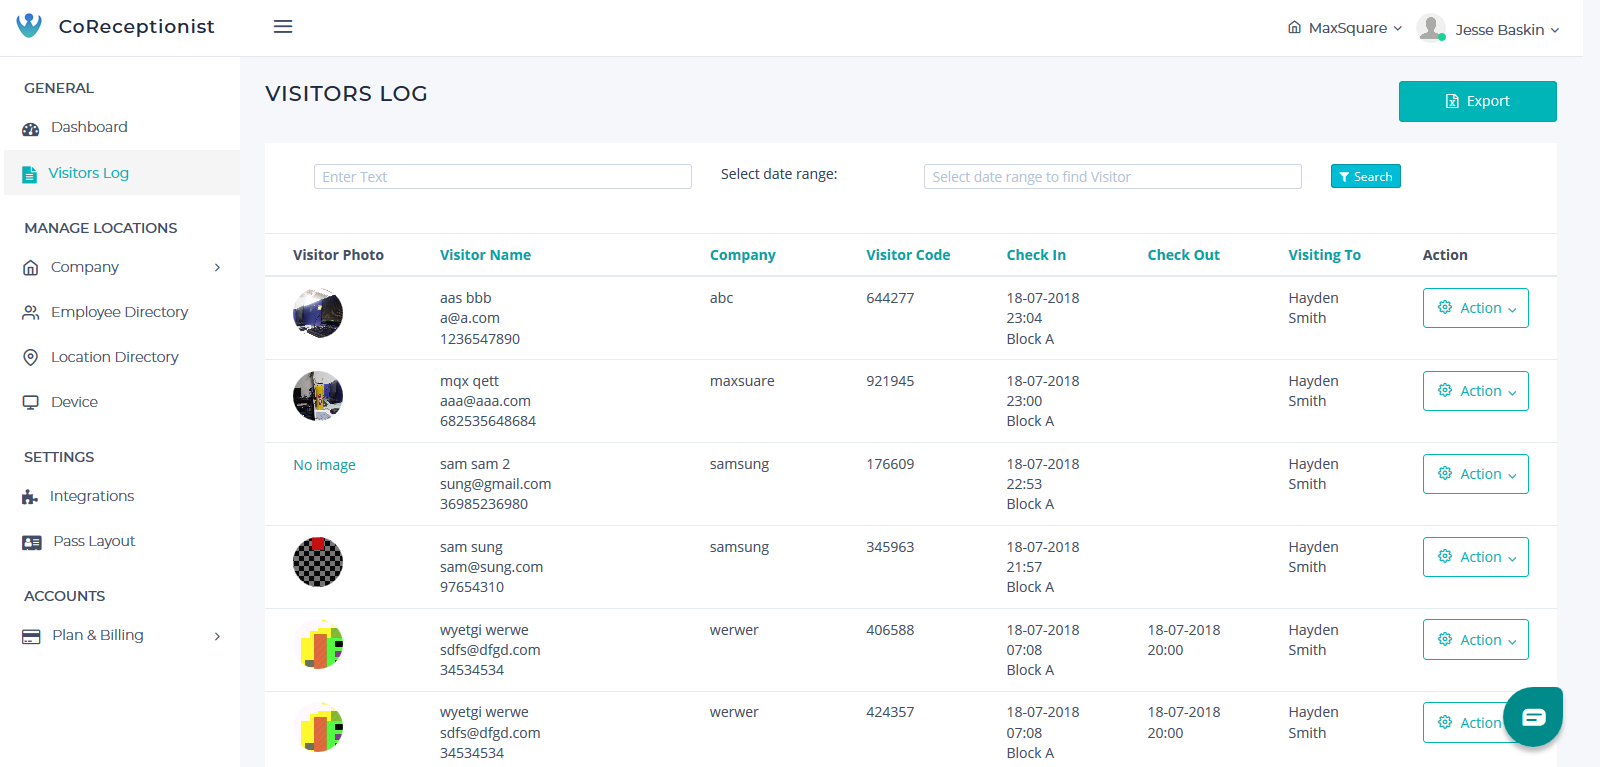Click the Dashboard gauge icon
1600x767 pixels.
pos(31,128)
